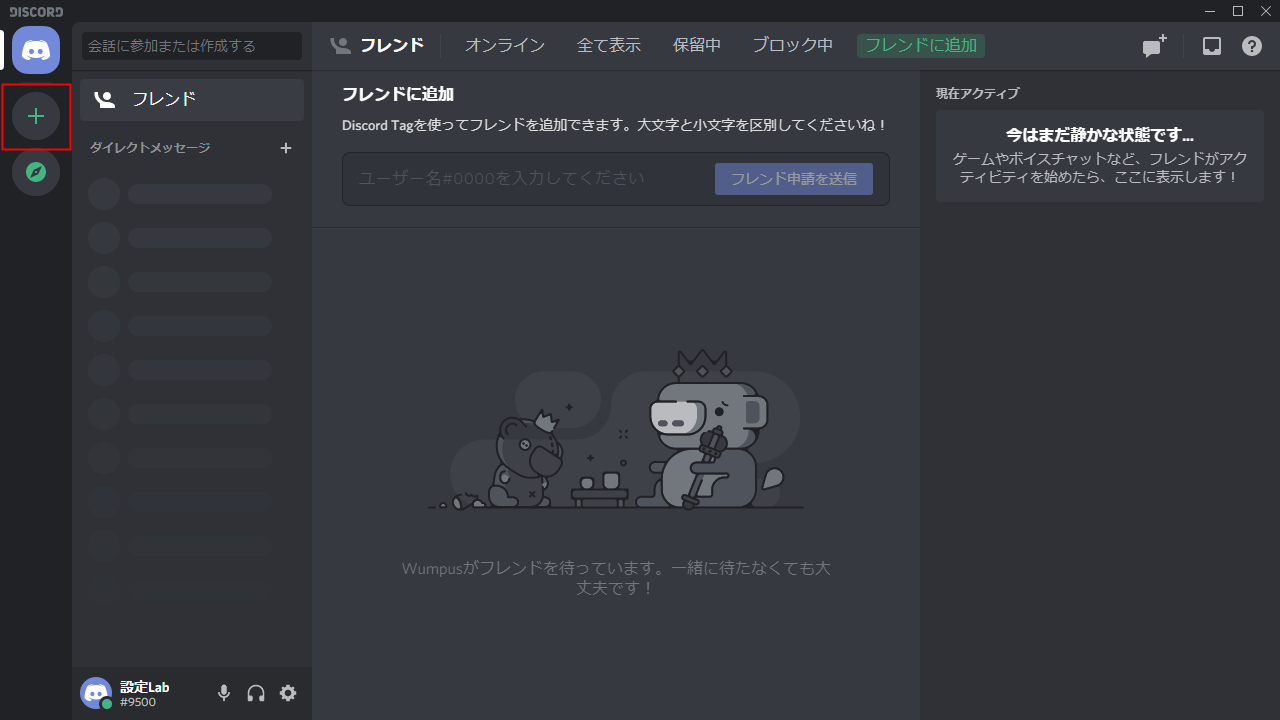Image resolution: width=1280 pixels, height=720 pixels.
Task: Open the help question mark icon
Action: point(1252,46)
